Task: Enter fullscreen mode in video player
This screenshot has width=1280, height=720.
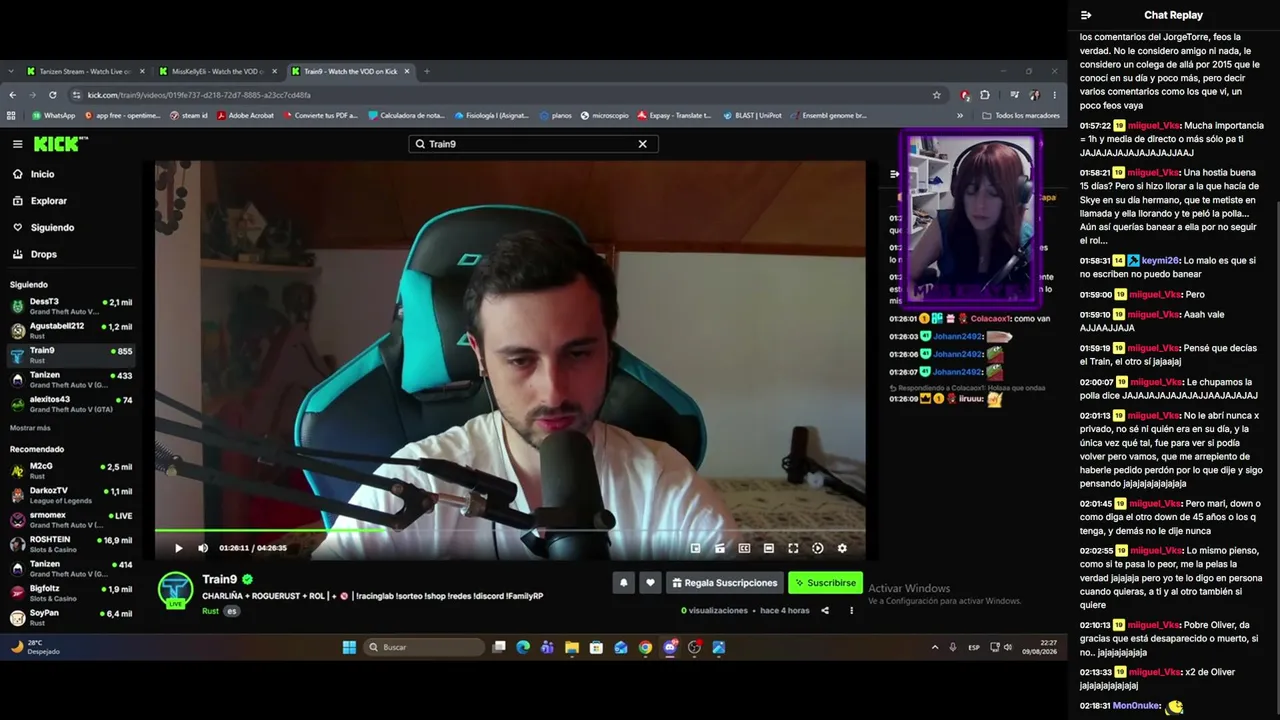Action: (793, 548)
